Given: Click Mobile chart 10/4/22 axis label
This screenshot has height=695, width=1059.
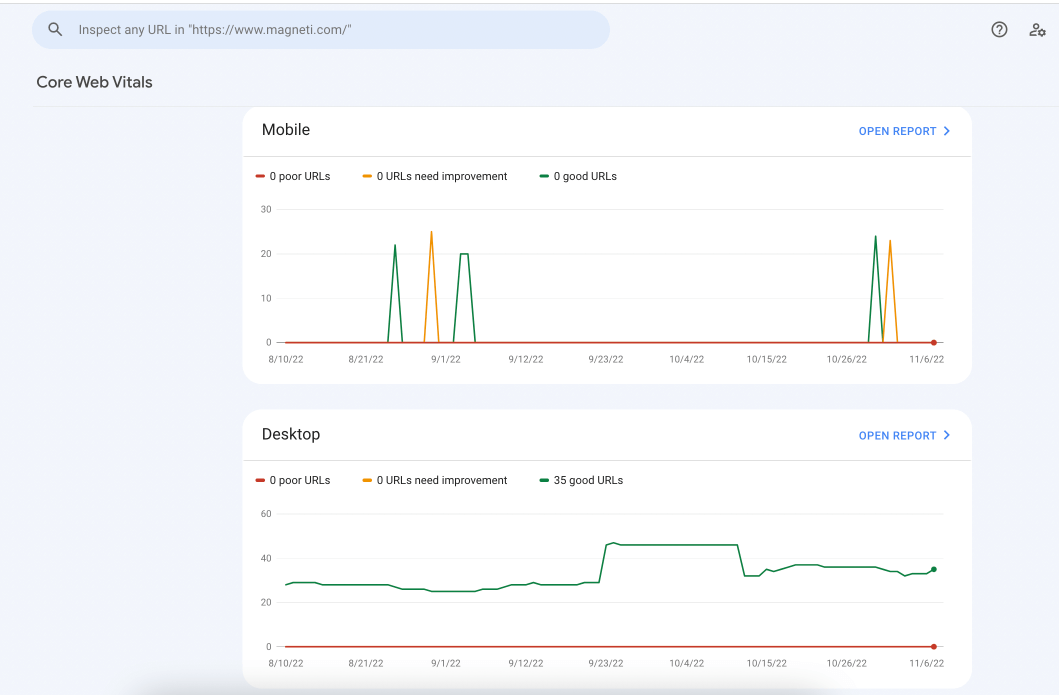Looking at the screenshot, I should point(687,359).
